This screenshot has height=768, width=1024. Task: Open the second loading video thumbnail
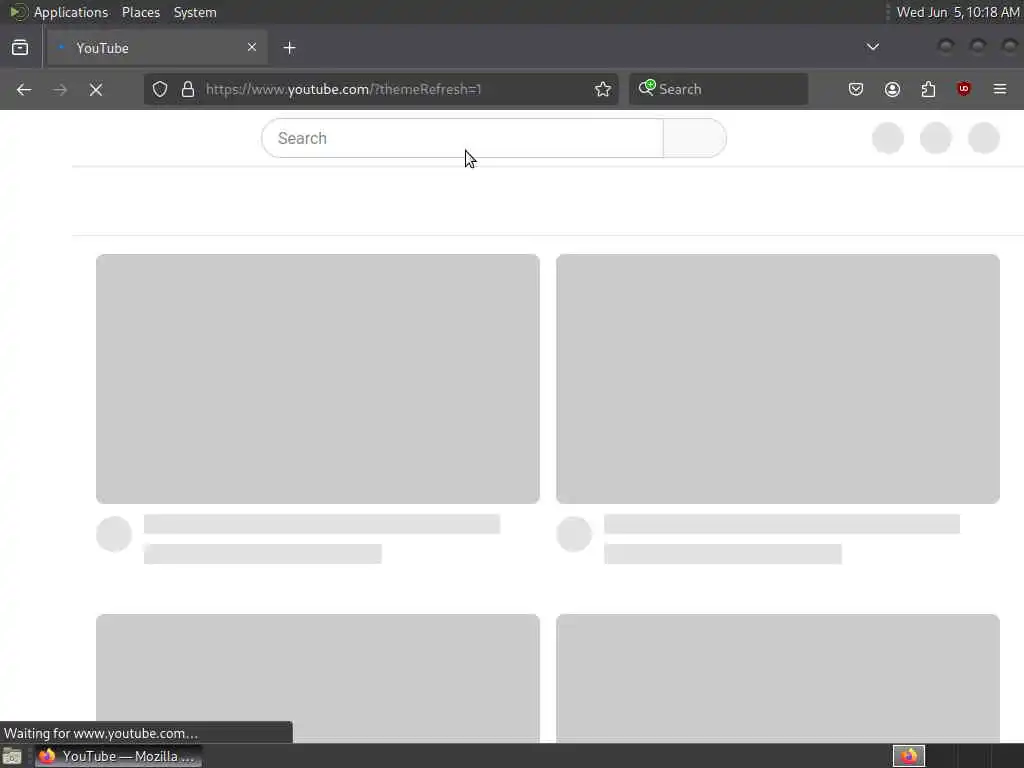[x=778, y=379]
